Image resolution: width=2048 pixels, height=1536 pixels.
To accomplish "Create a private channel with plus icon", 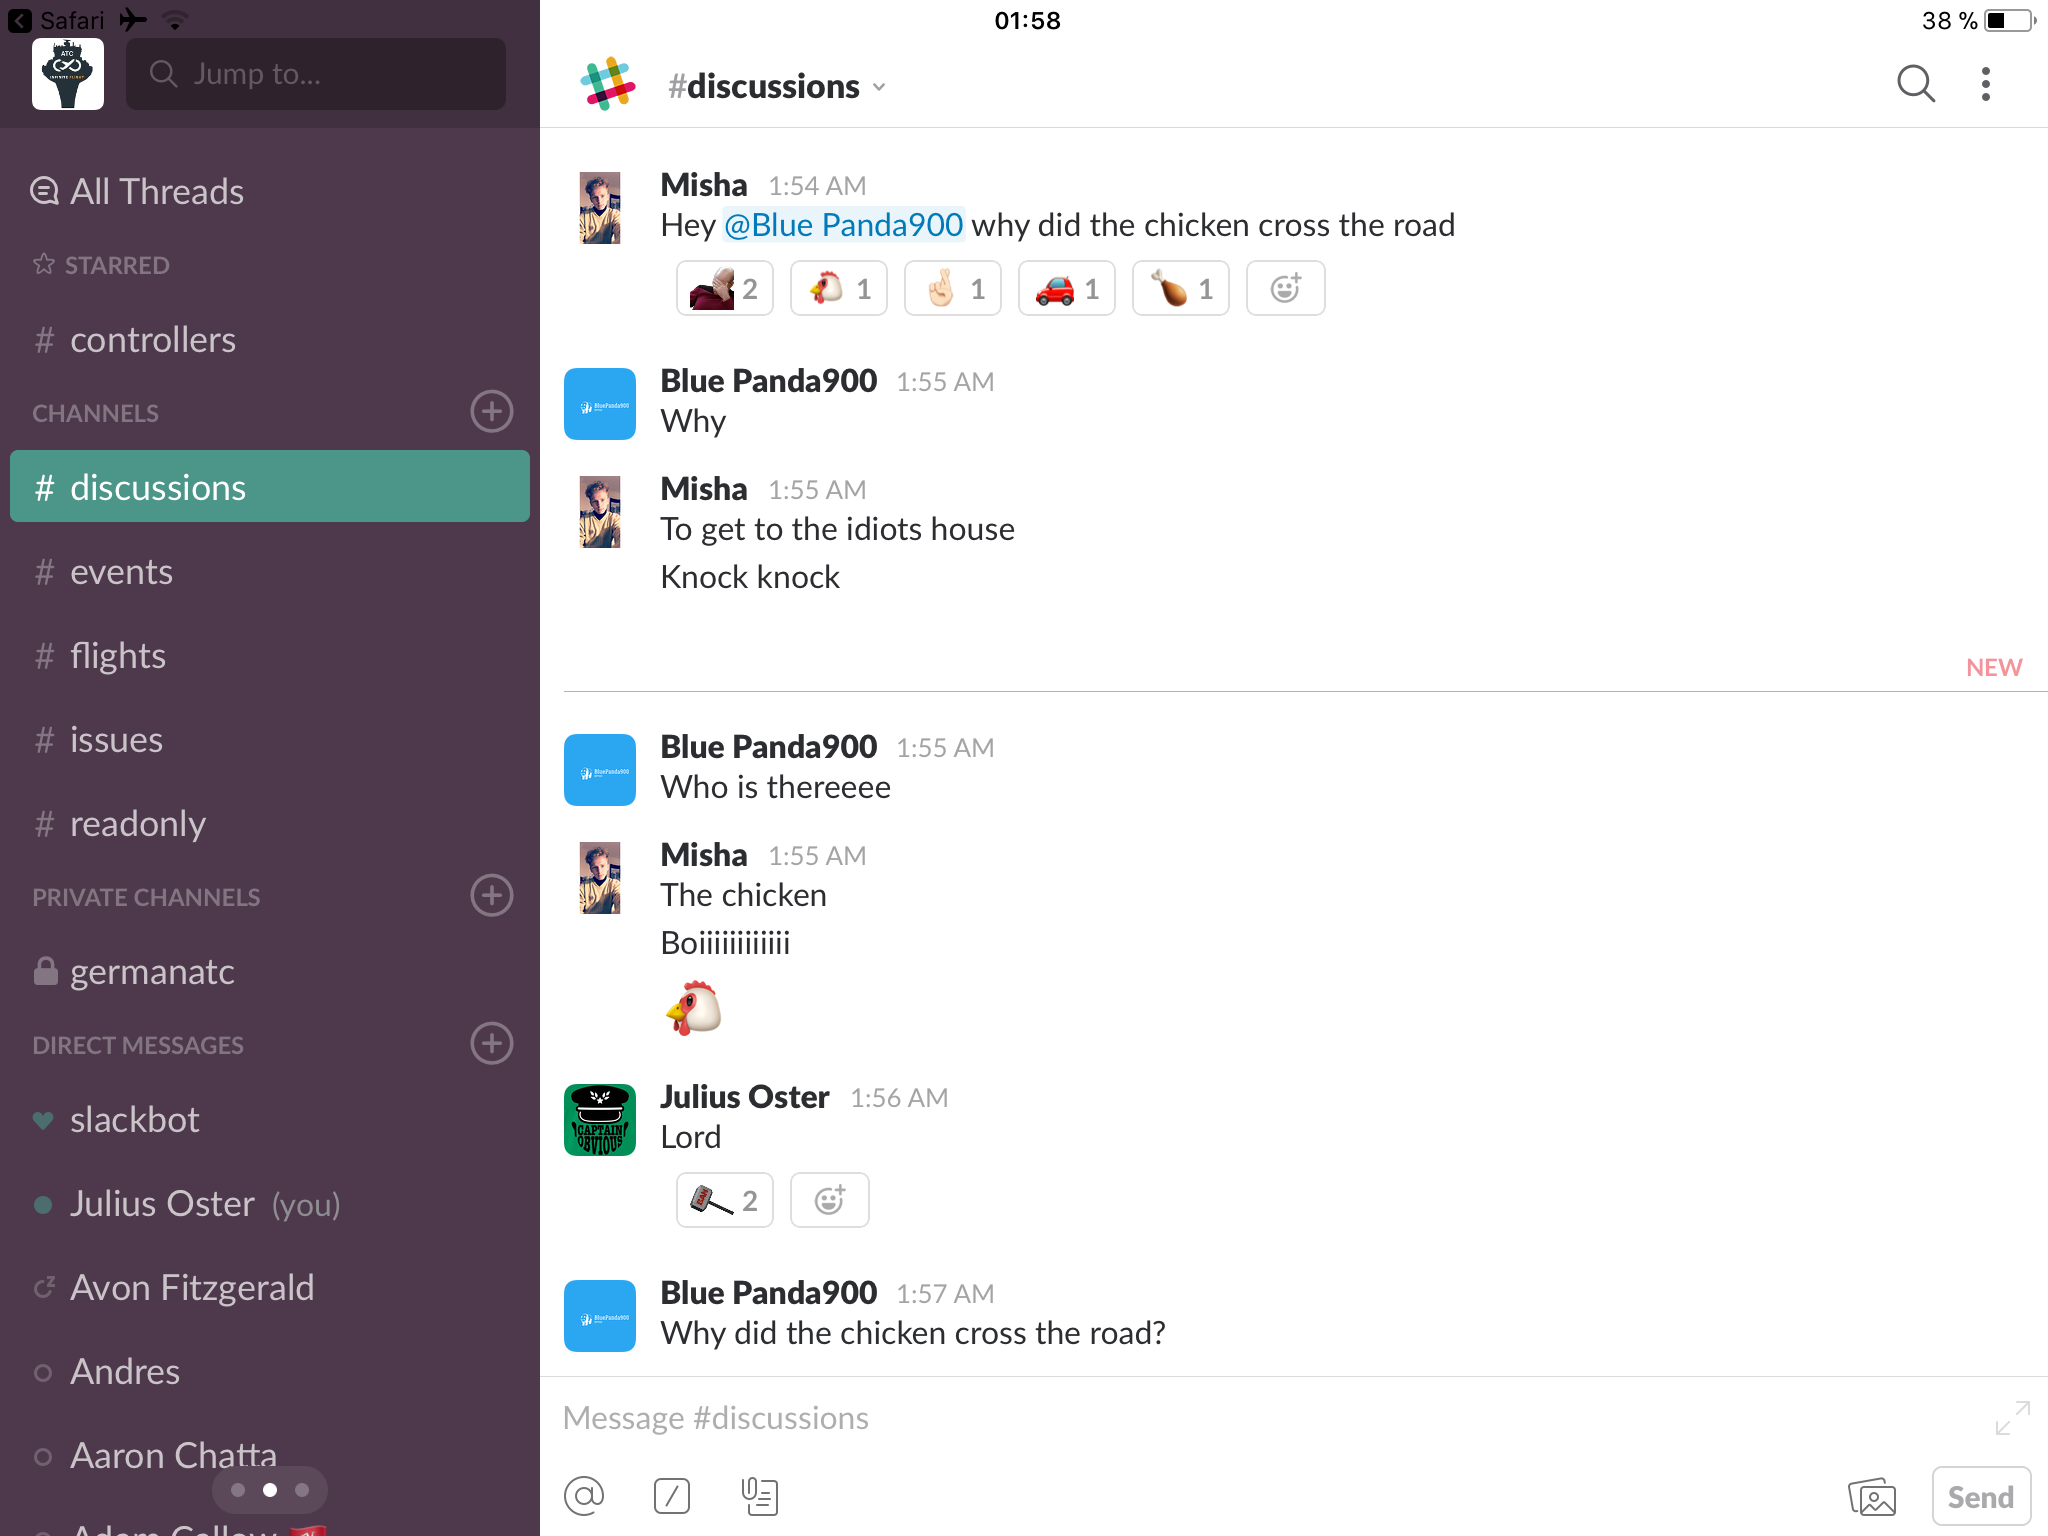I will 492,895.
